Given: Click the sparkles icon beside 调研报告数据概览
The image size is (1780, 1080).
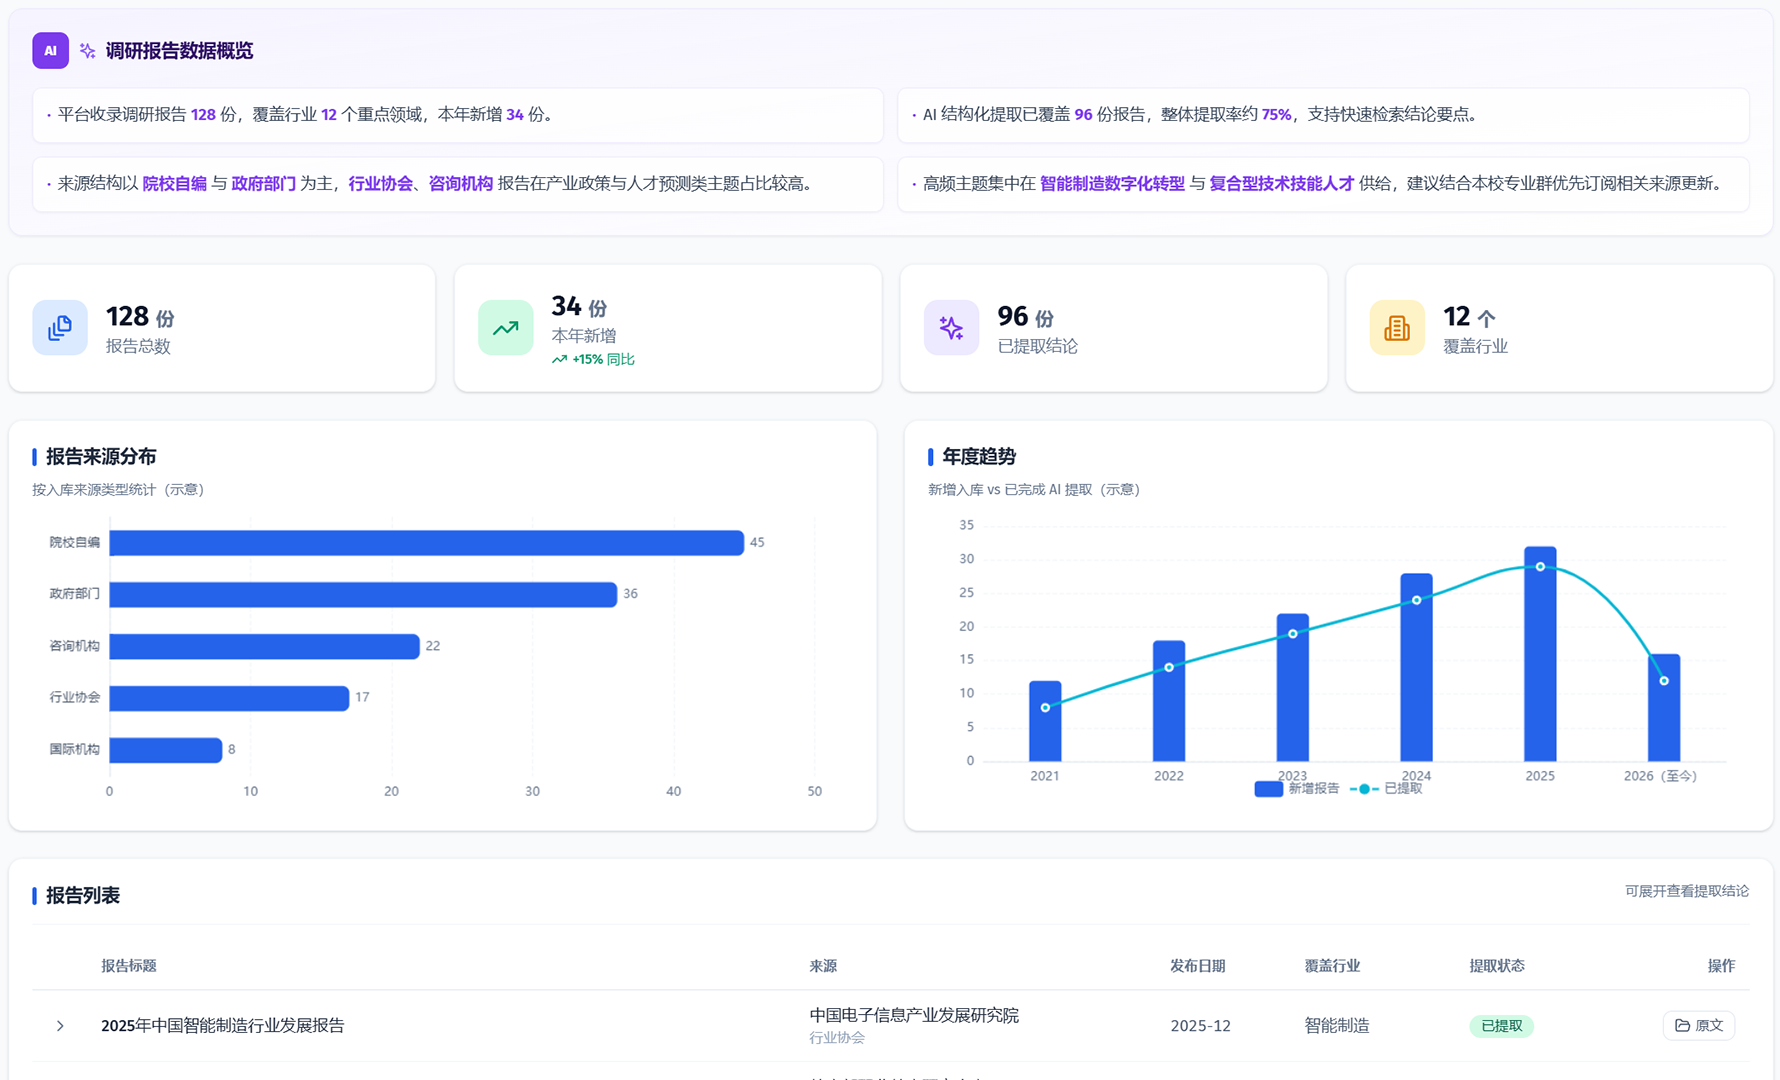Looking at the screenshot, I should click(x=86, y=50).
